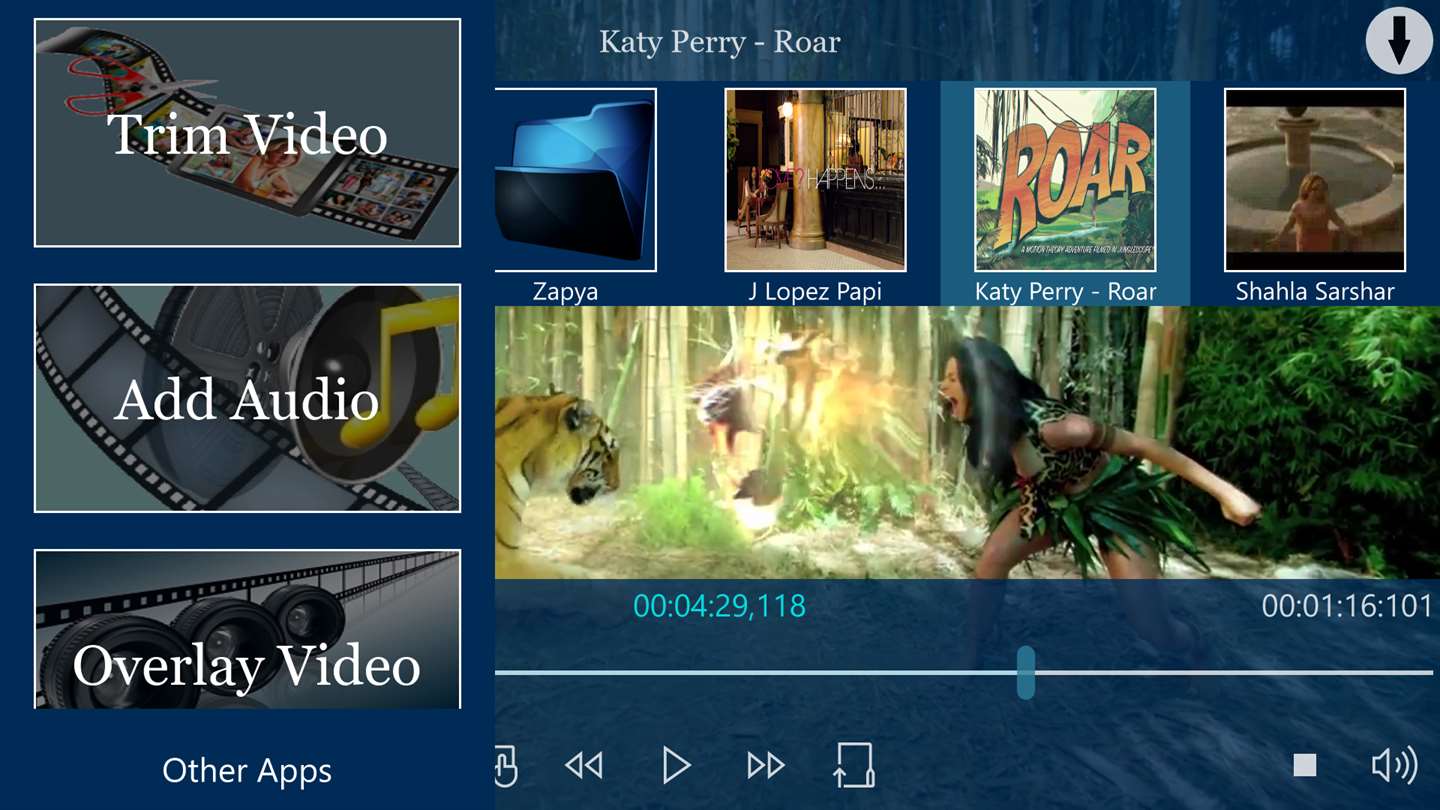The height and width of the screenshot is (810, 1440).
Task: Select the J Lopez Papi video thumbnail
Action: (x=815, y=180)
